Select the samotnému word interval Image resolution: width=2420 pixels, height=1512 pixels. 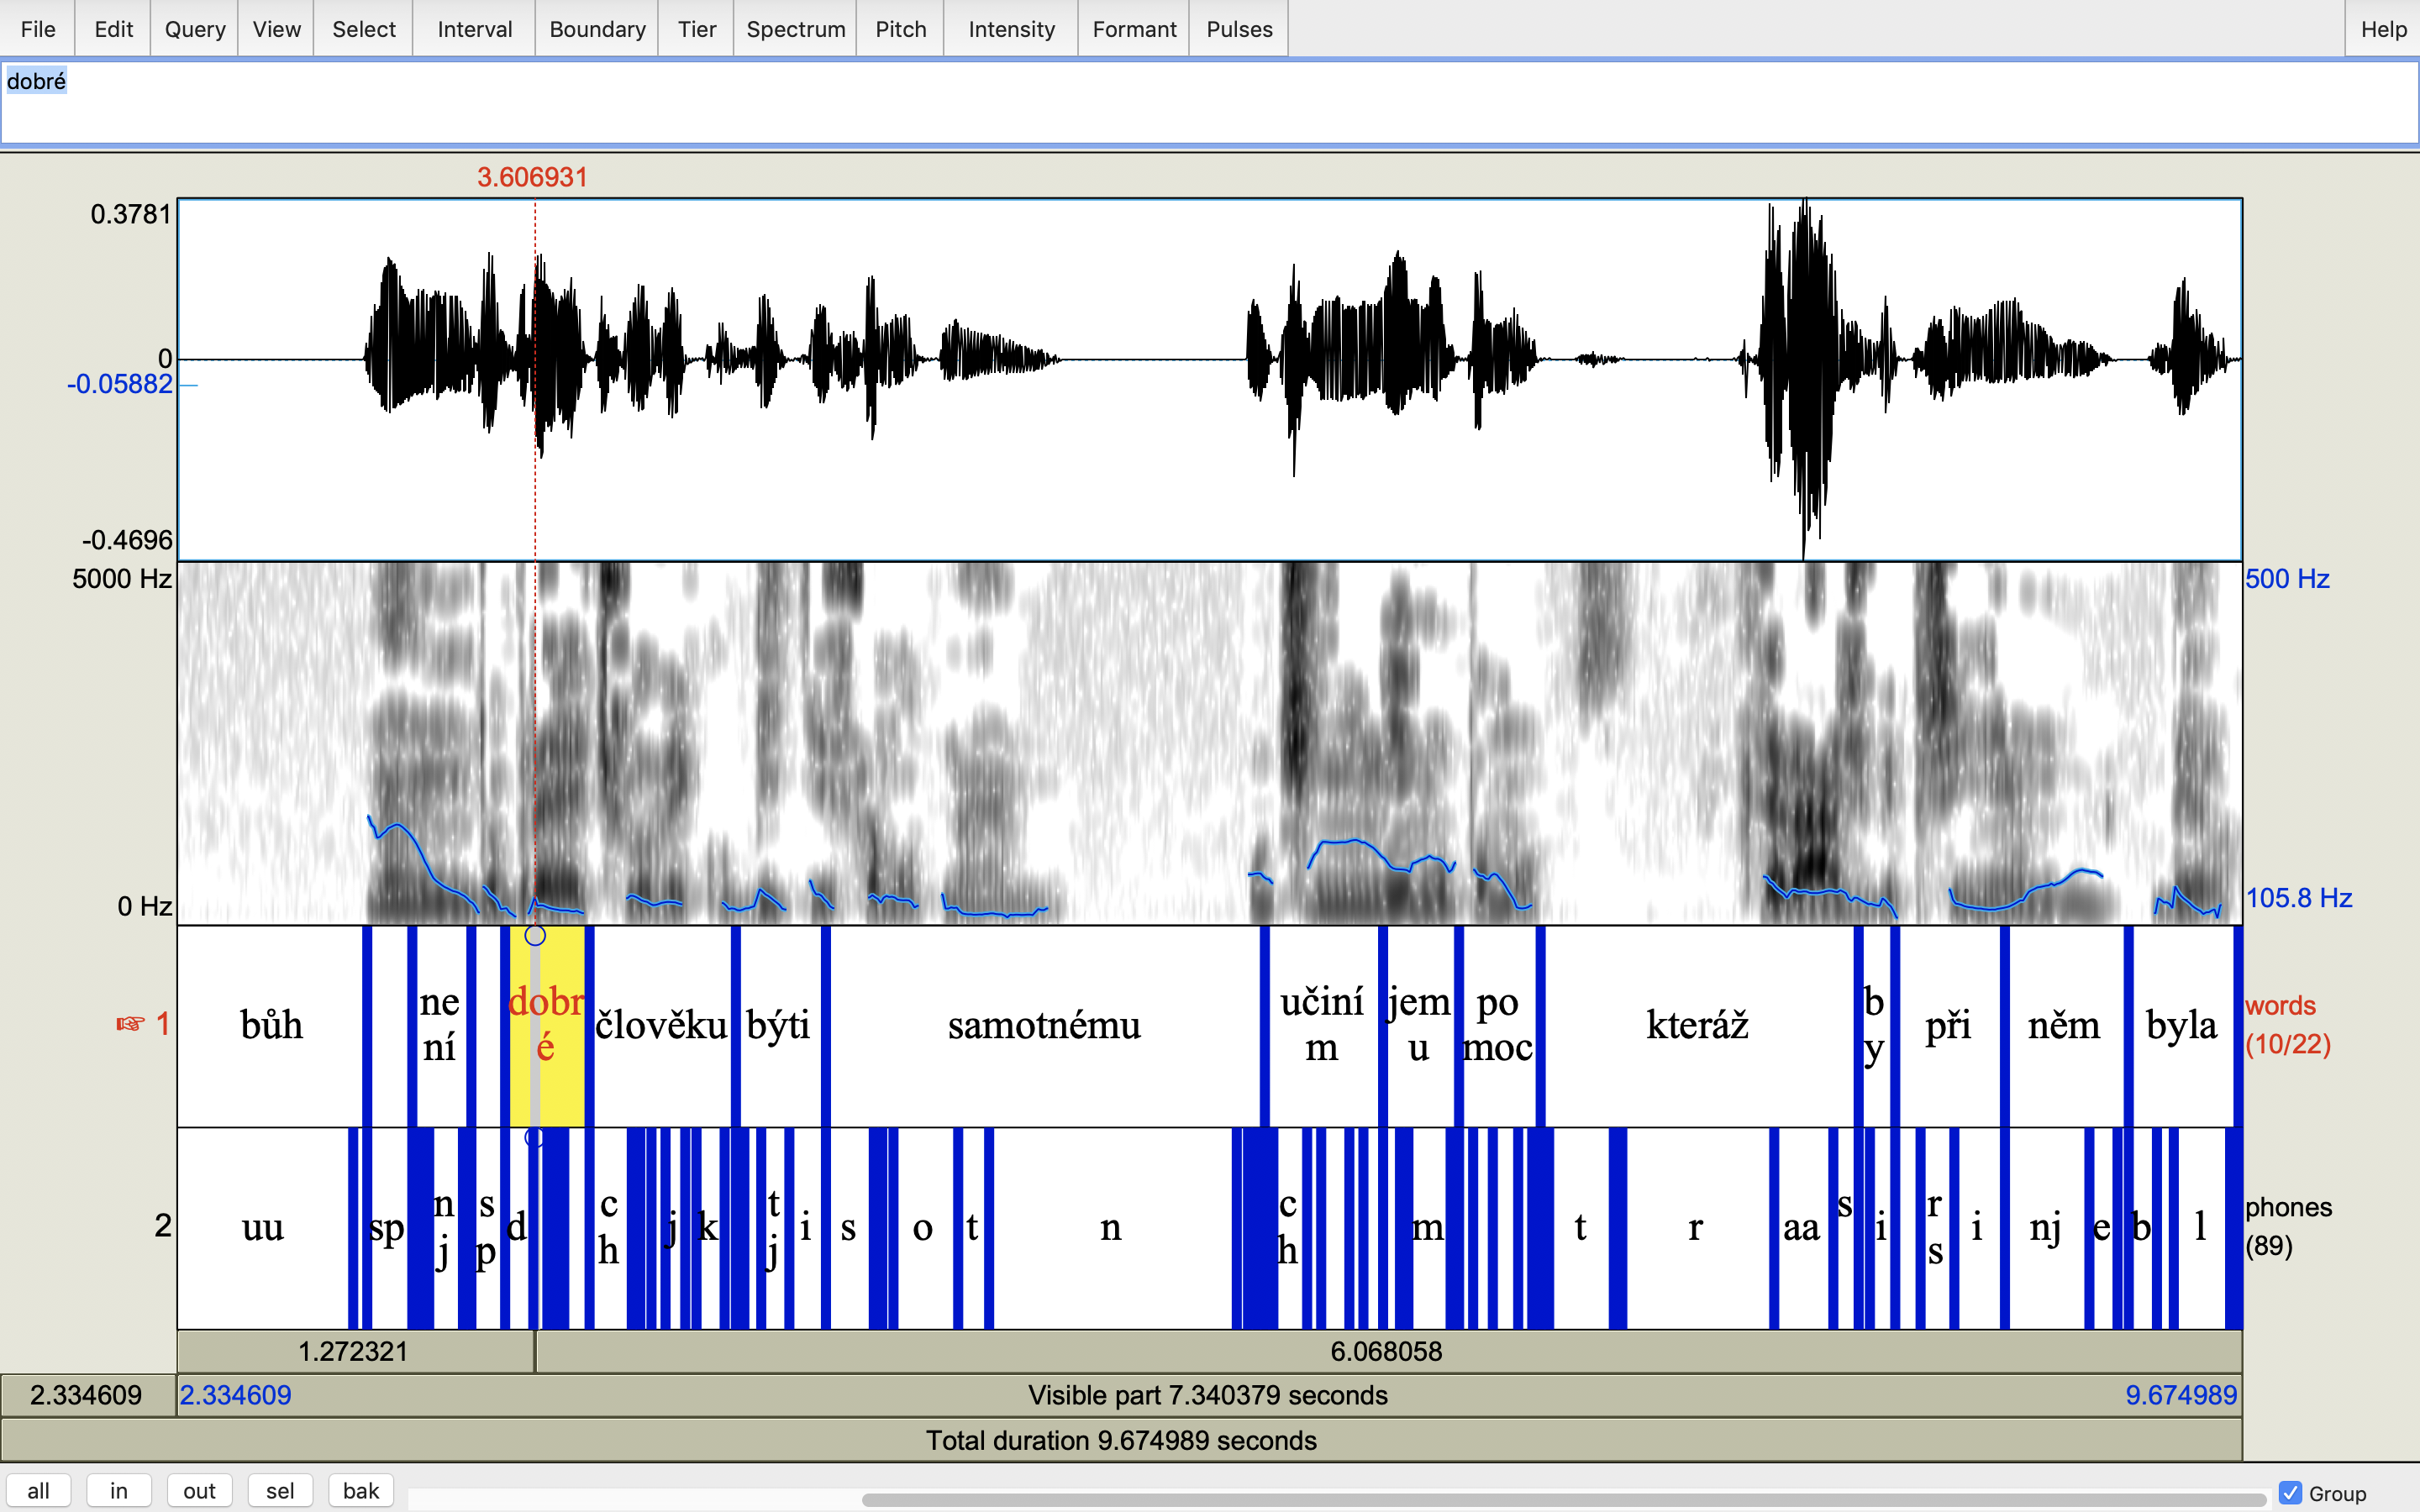tap(1044, 1026)
